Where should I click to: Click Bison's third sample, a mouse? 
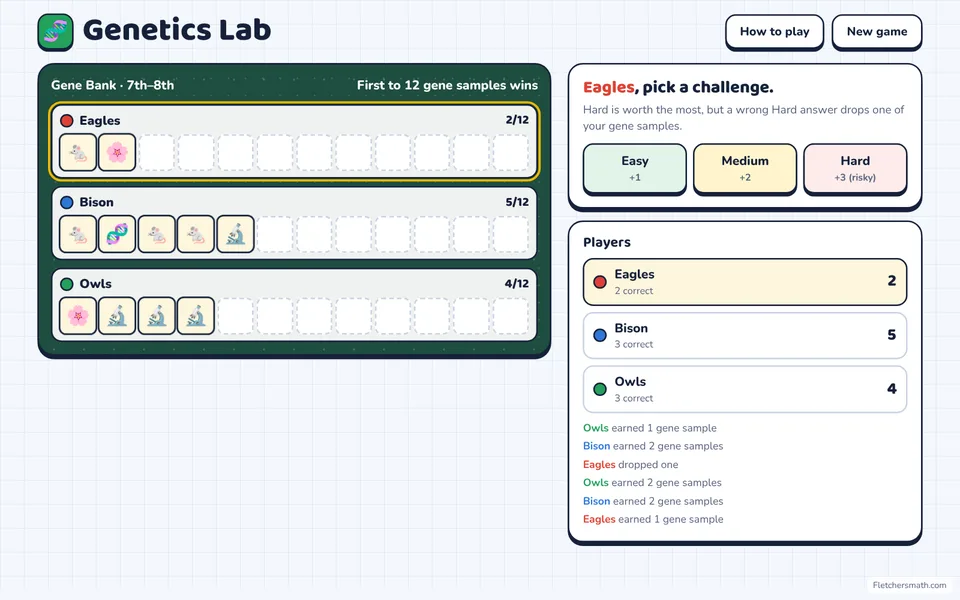pyautogui.click(x=157, y=234)
